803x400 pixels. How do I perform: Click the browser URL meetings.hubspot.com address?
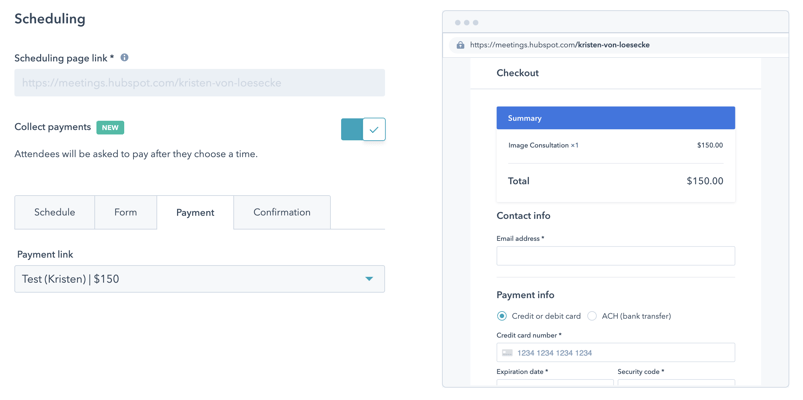click(560, 45)
